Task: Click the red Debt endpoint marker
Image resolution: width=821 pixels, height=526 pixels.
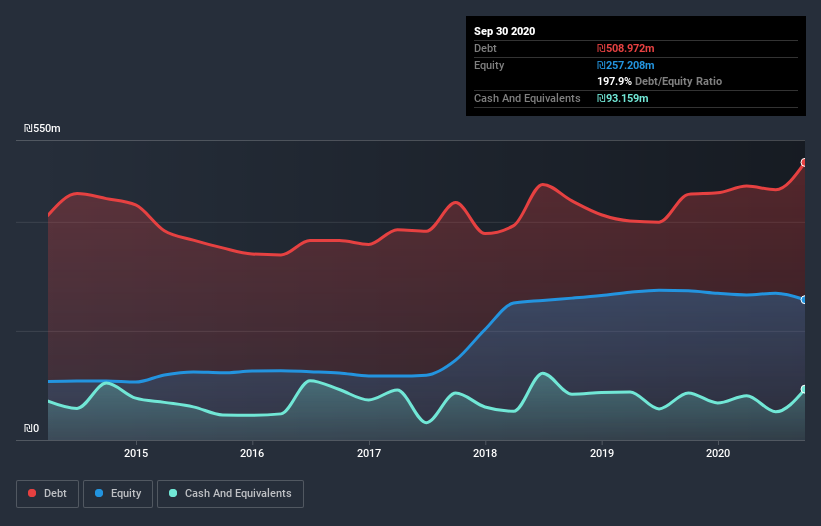Action: [804, 163]
